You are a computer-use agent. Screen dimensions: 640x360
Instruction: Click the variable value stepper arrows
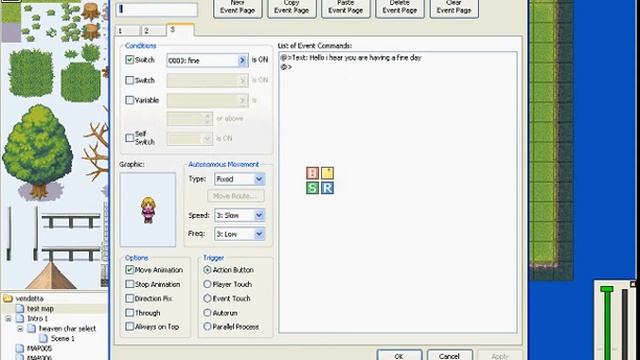tap(207, 119)
